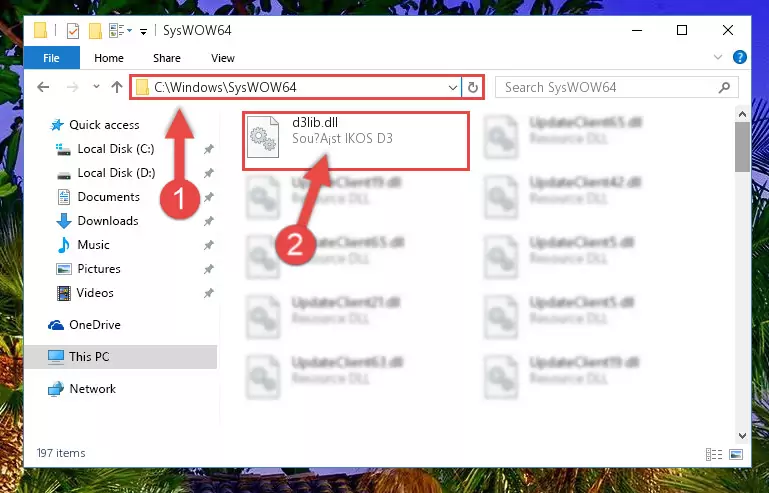
Task: Open Music in the sidebar
Action: [x=93, y=245]
